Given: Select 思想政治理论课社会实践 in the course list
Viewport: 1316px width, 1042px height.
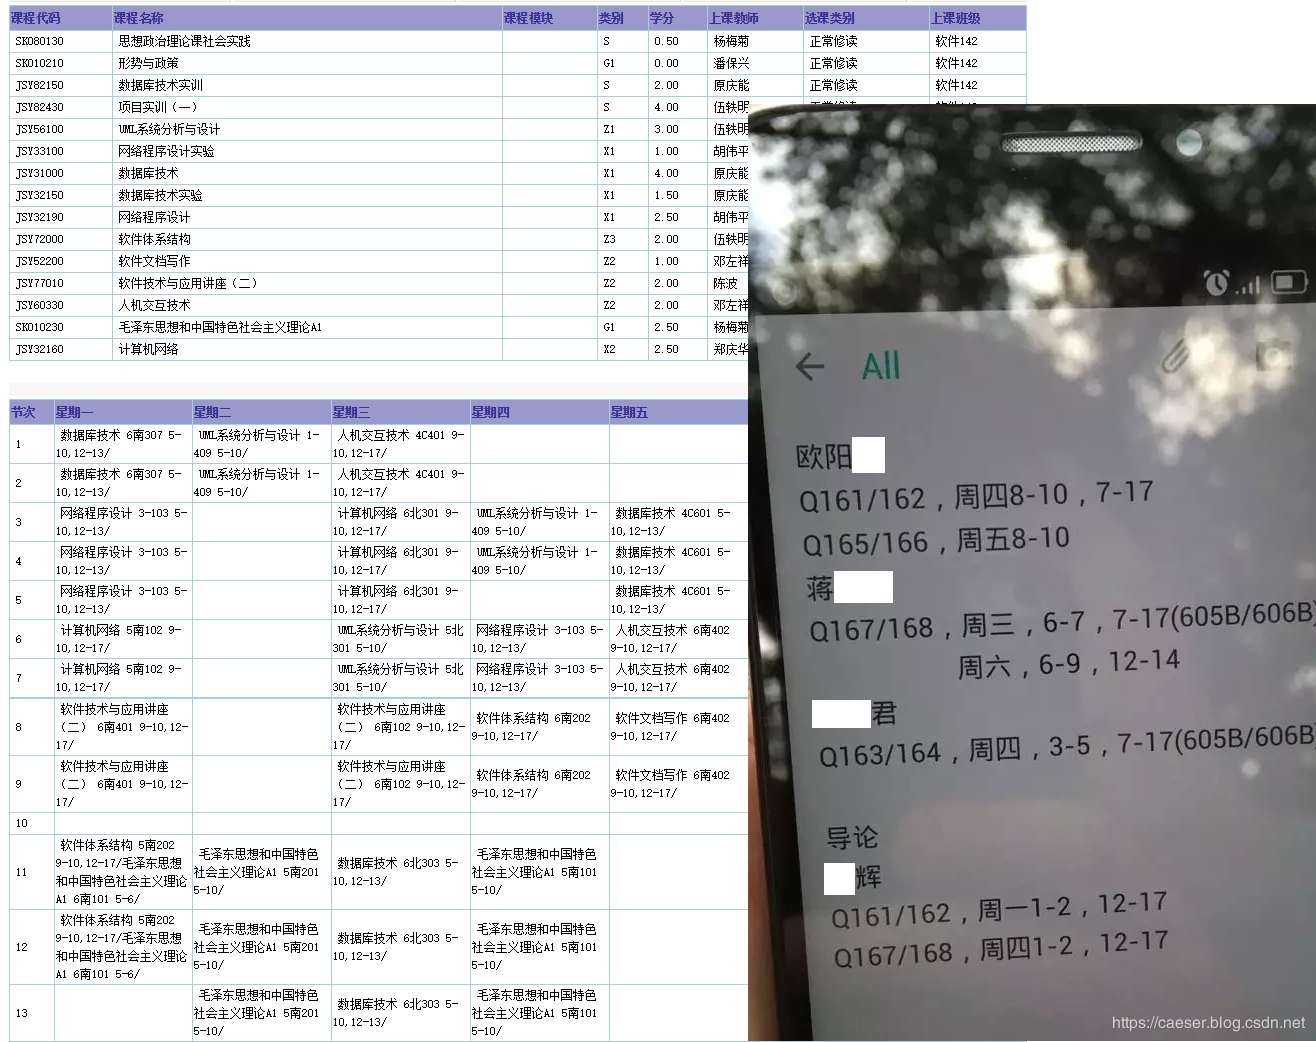Looking at the screenshot, I should pyautogui.click(x=185, y=41).
